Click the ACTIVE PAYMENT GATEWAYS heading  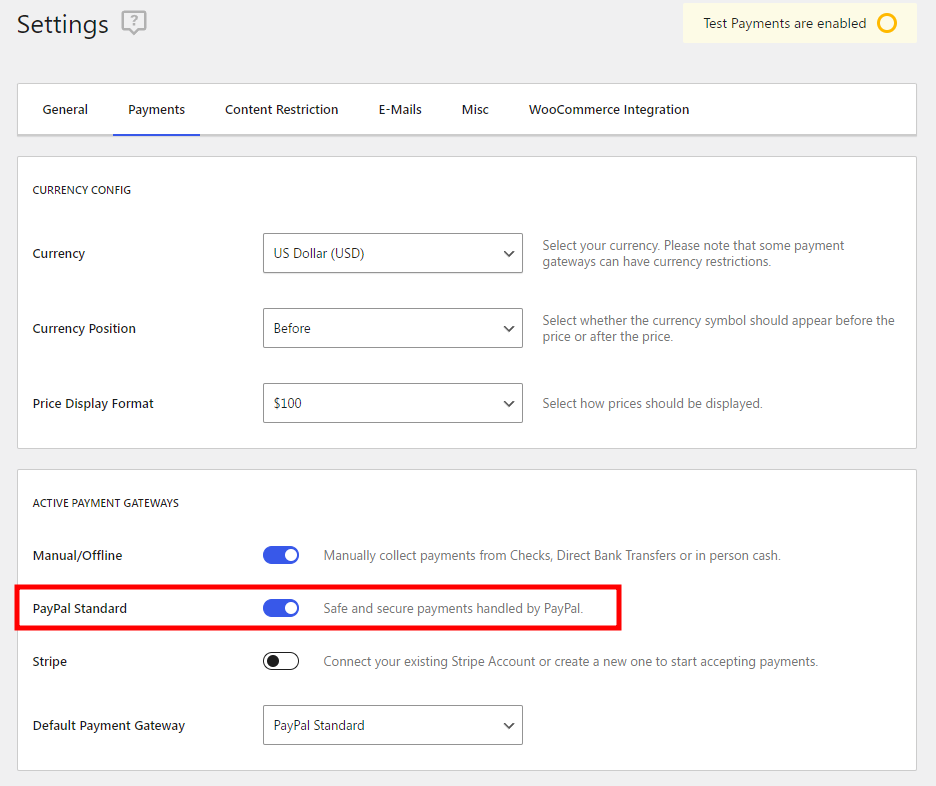click(106, 503)
